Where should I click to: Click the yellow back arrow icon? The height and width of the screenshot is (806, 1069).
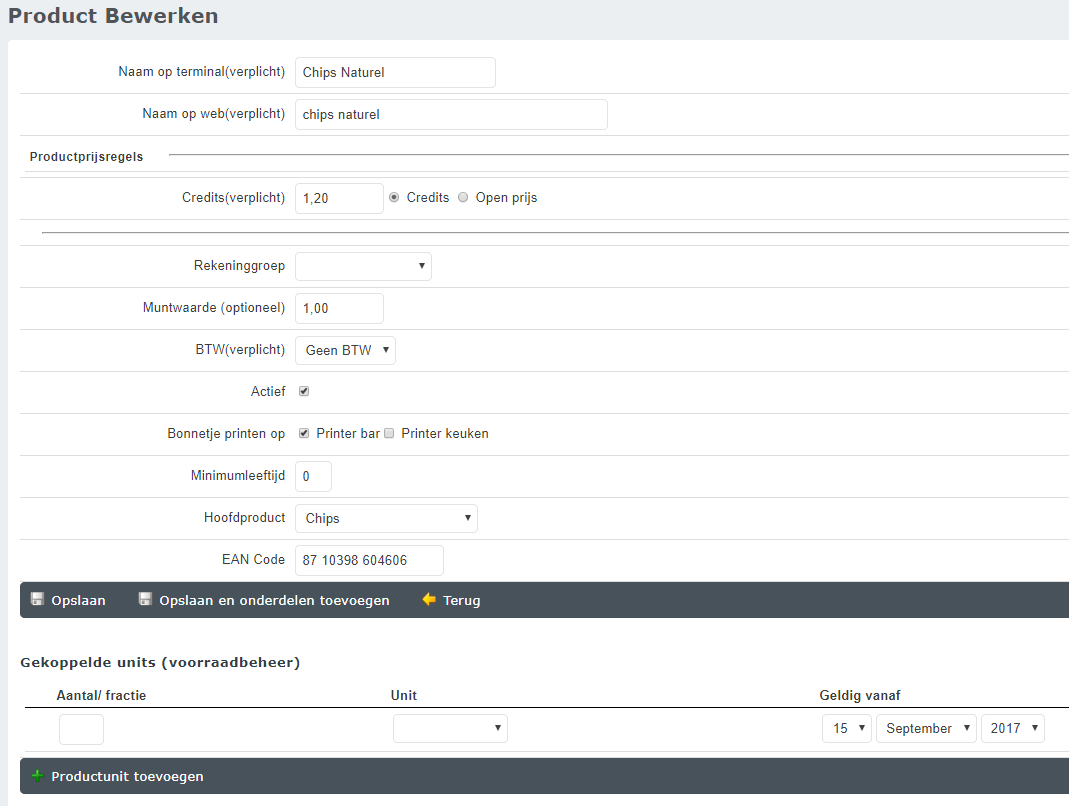coord(429,600)
